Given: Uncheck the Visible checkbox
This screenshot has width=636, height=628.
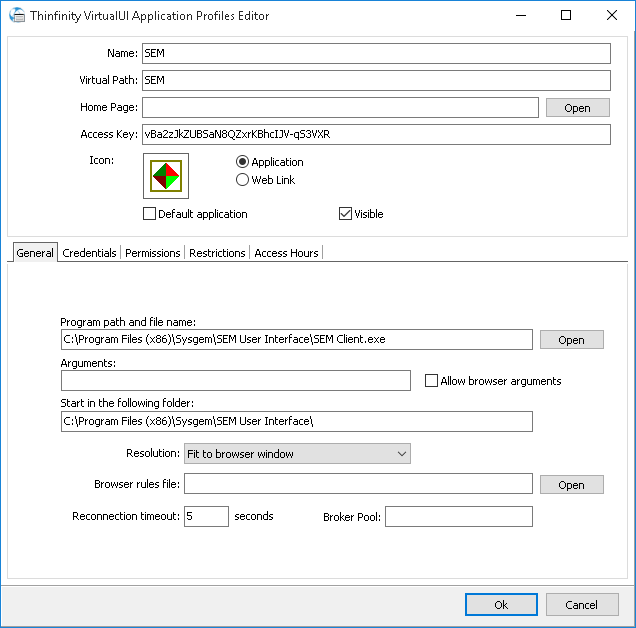Looking at the screenshot, I should point(346,214).
